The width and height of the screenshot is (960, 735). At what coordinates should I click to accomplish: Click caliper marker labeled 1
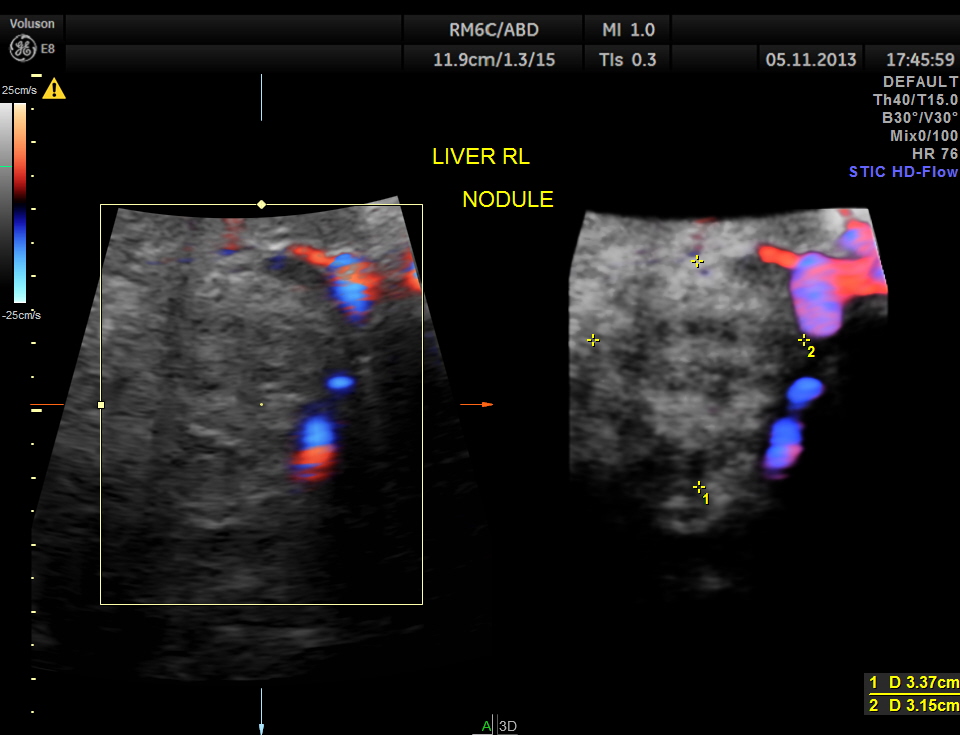click(x=699, y=487)
